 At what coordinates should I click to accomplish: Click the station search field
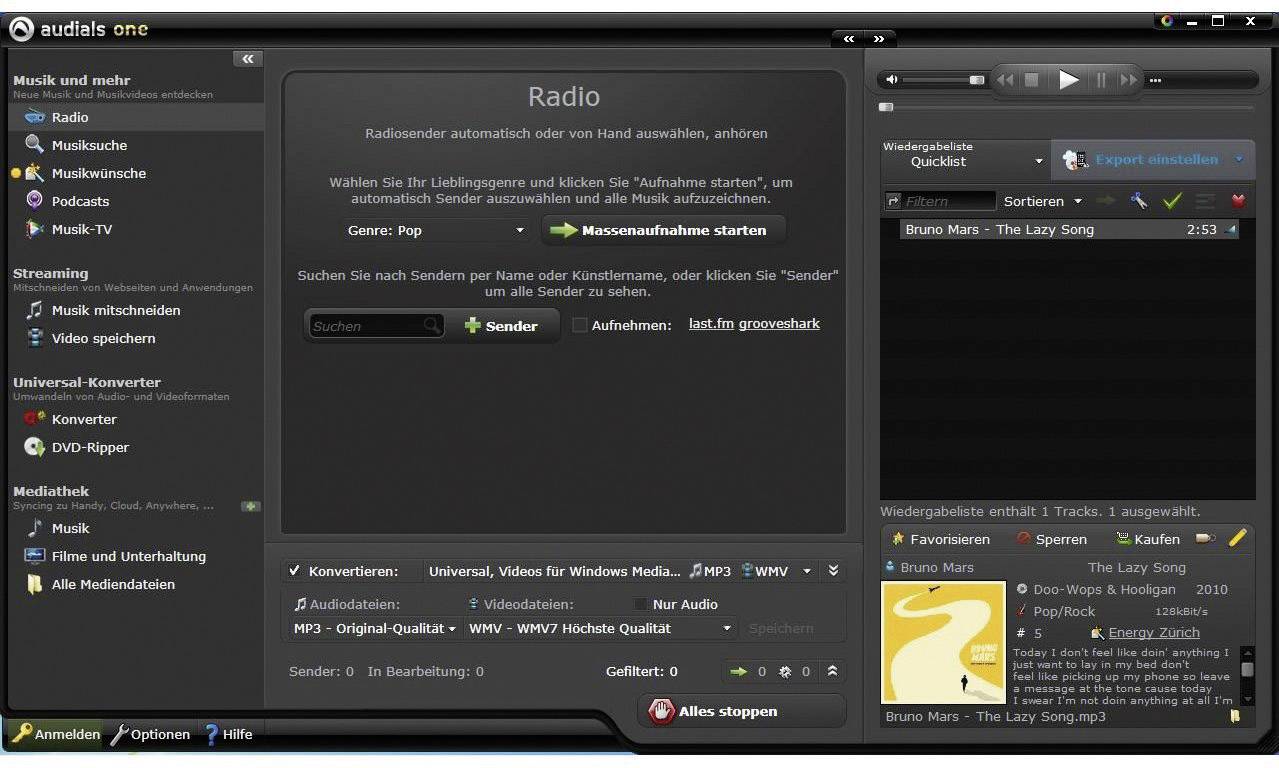tap(376, 326)
